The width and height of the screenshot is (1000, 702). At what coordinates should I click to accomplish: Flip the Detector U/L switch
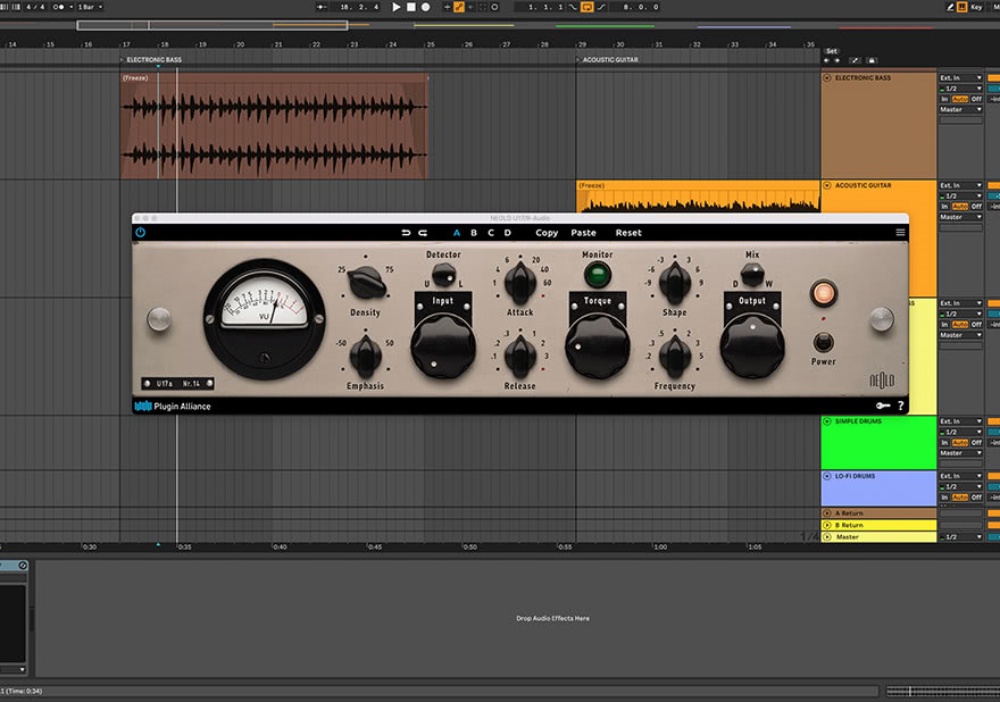pyautogui.click(x=444, y=275)
